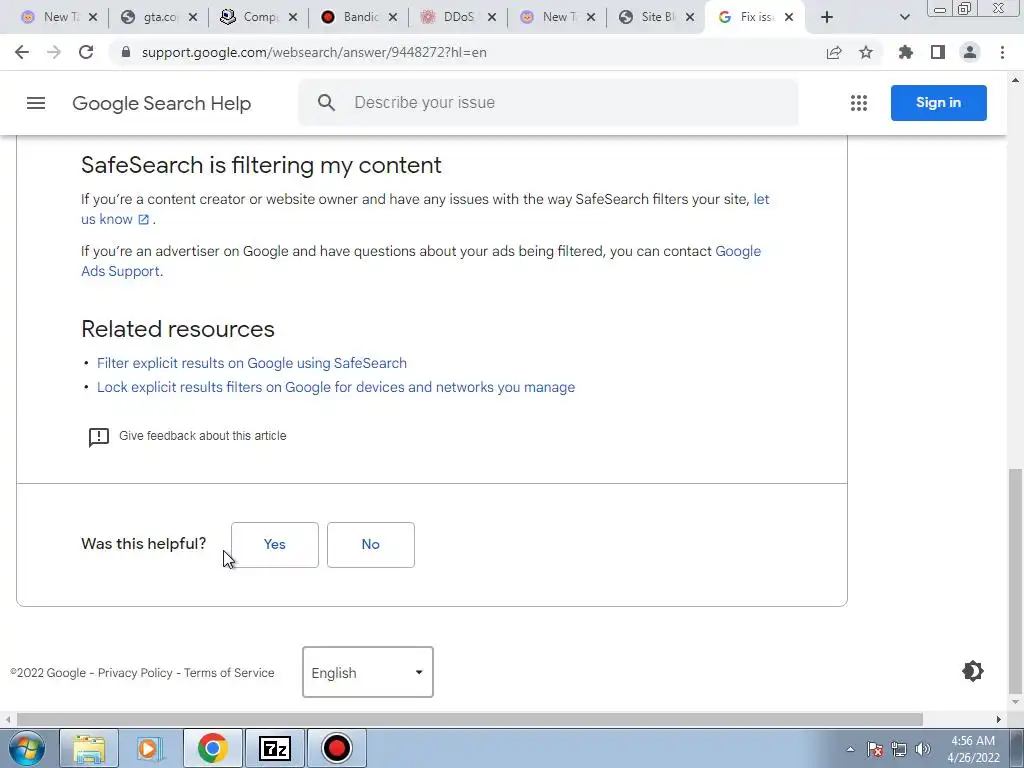Open Chrome three-dot menu

[1002, 52]
